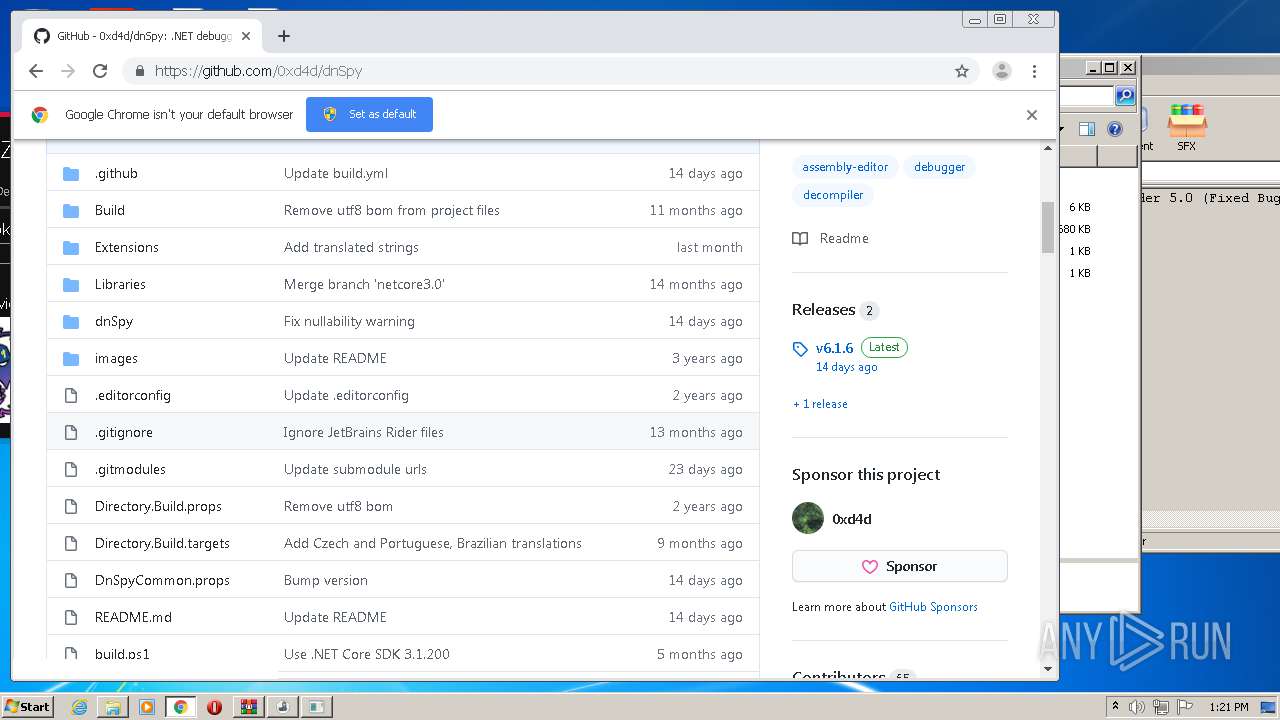Open 'Add Czech and Portuguese' commit
The height and width of the screenshot is (720, 1280).
pyautogui.click(x=433, y=543)
